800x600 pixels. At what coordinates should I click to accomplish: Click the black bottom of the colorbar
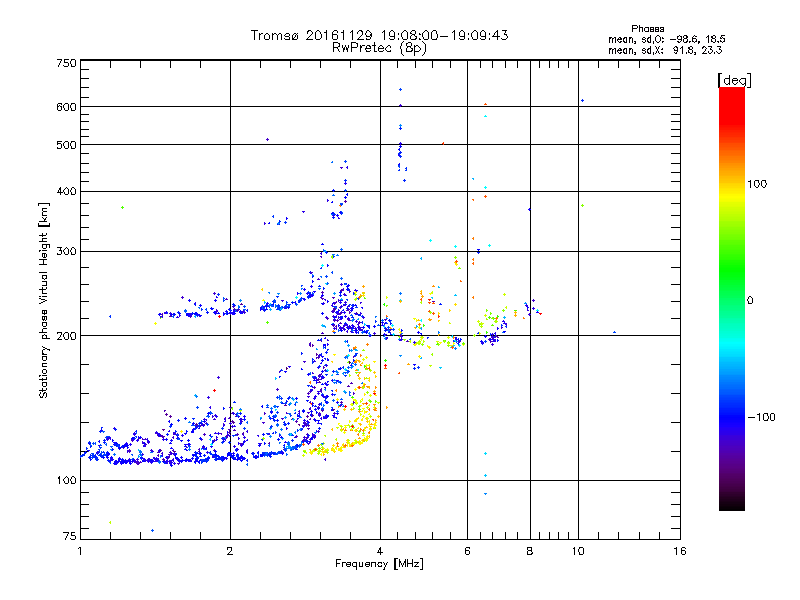pyautogui.click(x=732, y=503)
